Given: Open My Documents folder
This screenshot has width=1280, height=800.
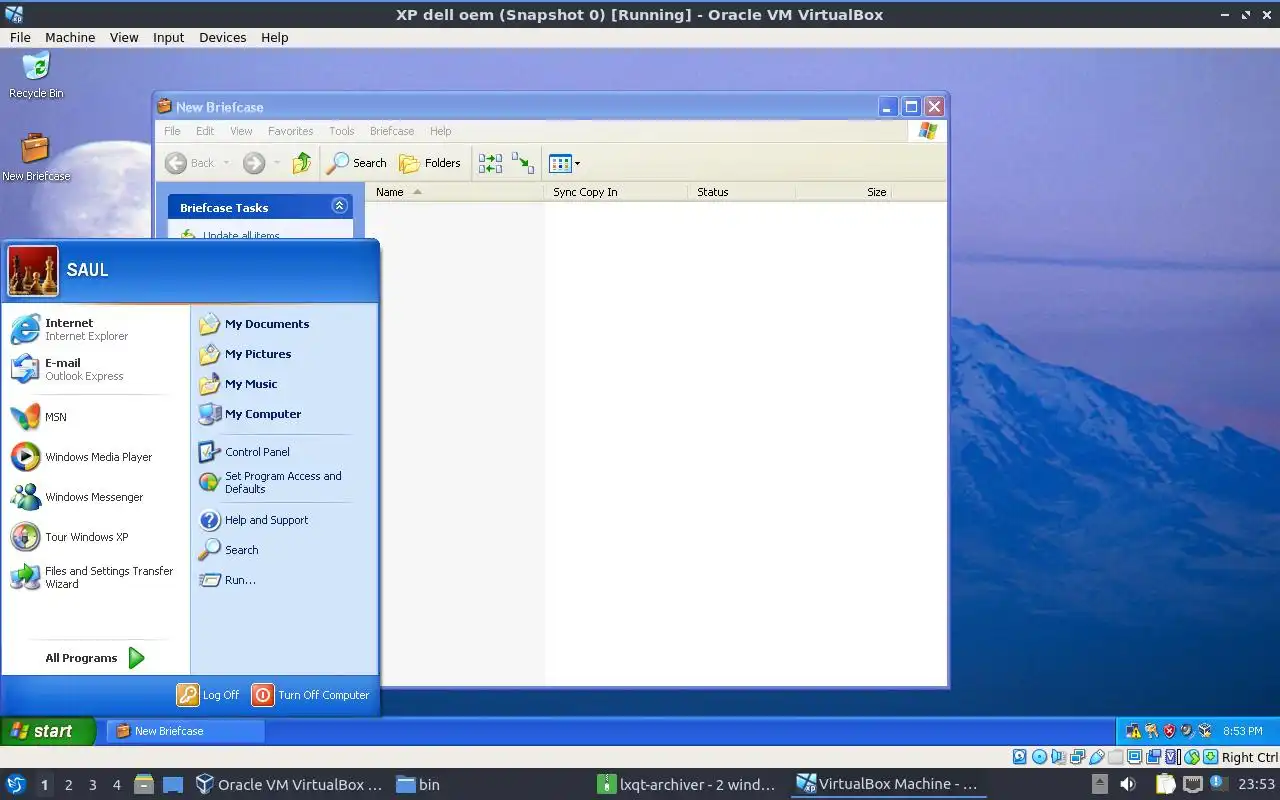Looking at the screenshot, I should (x=284, y=324).
